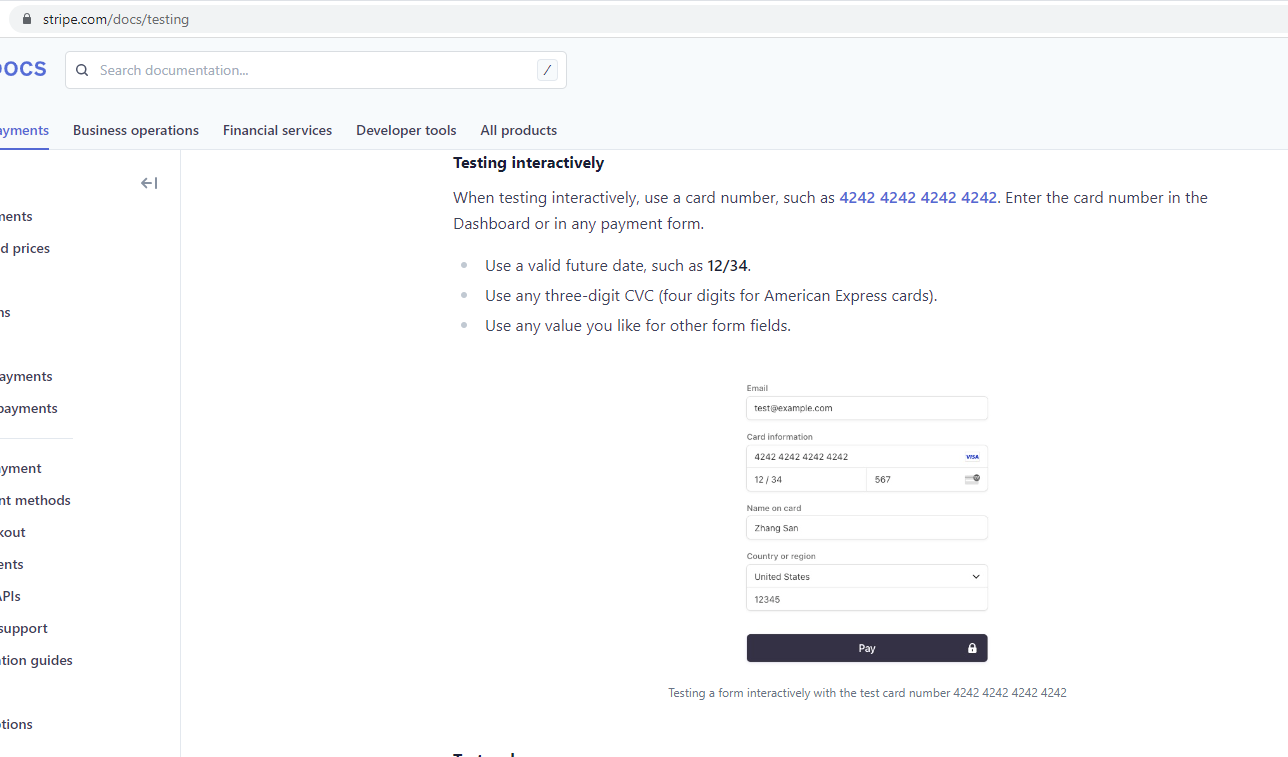Click the slash shortcut badge in search
Image resolution: width=1288 pixels, height=757 pixels.
(x=547, y=70)
